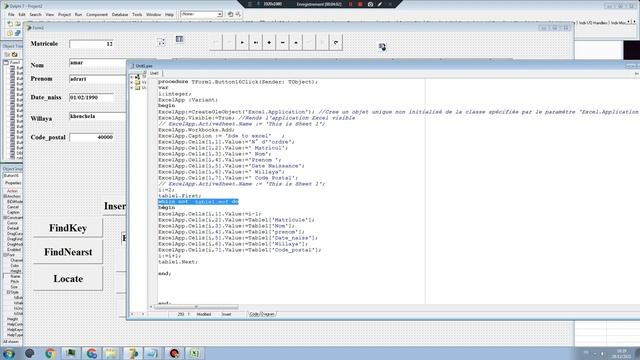640x360 pixels.
Task: Click the DBNavigator cancel edit button
Action: 322,42
